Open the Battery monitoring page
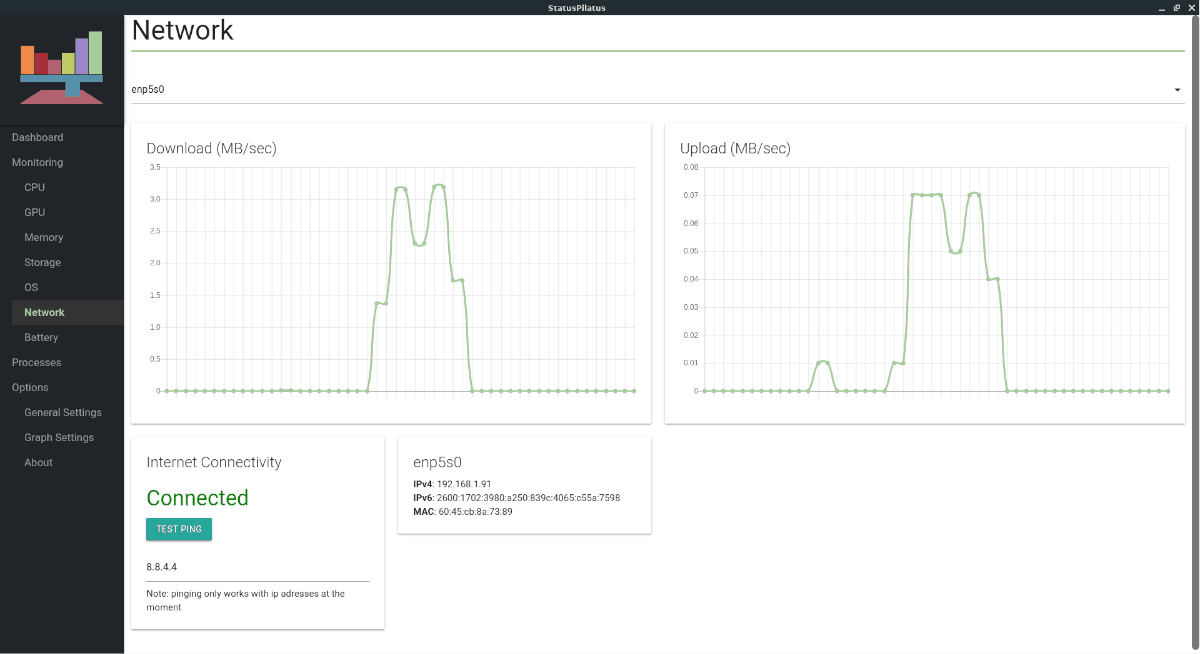1200x654 pixels. 42,337
